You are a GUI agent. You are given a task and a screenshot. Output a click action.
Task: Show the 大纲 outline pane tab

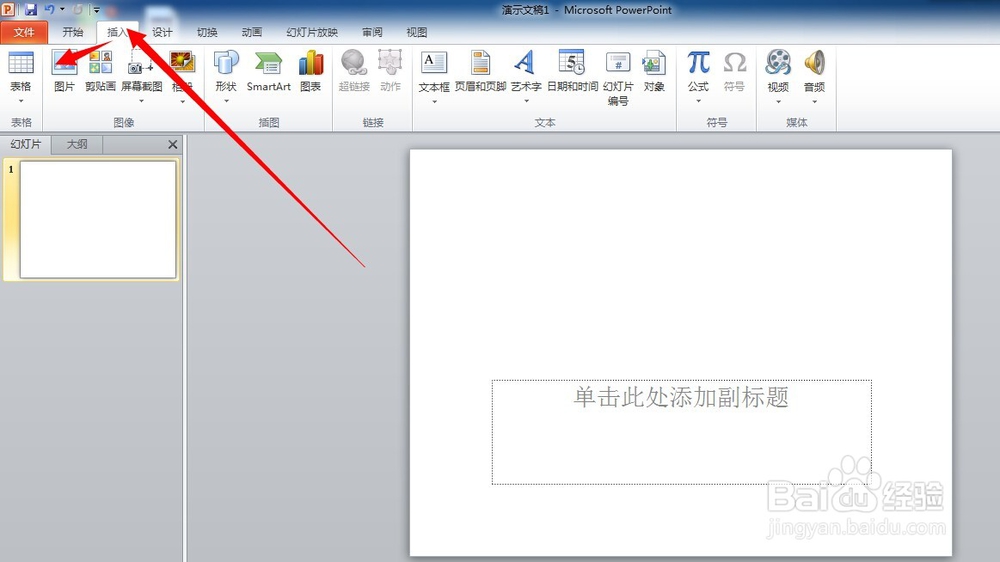[77, 144]
